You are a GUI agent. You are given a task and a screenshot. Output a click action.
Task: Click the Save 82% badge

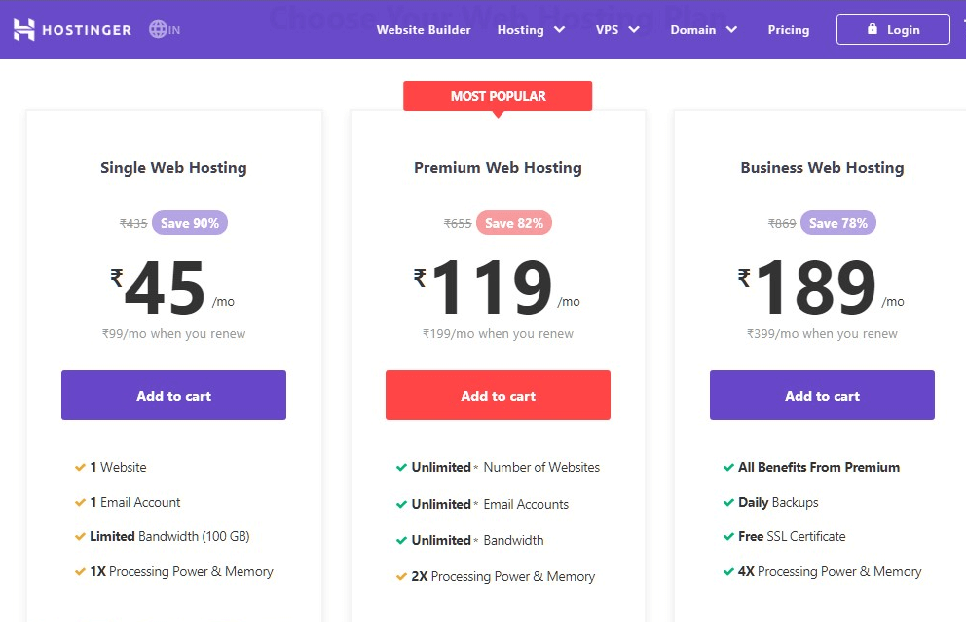pyautogui.click(x=514, y=223)
